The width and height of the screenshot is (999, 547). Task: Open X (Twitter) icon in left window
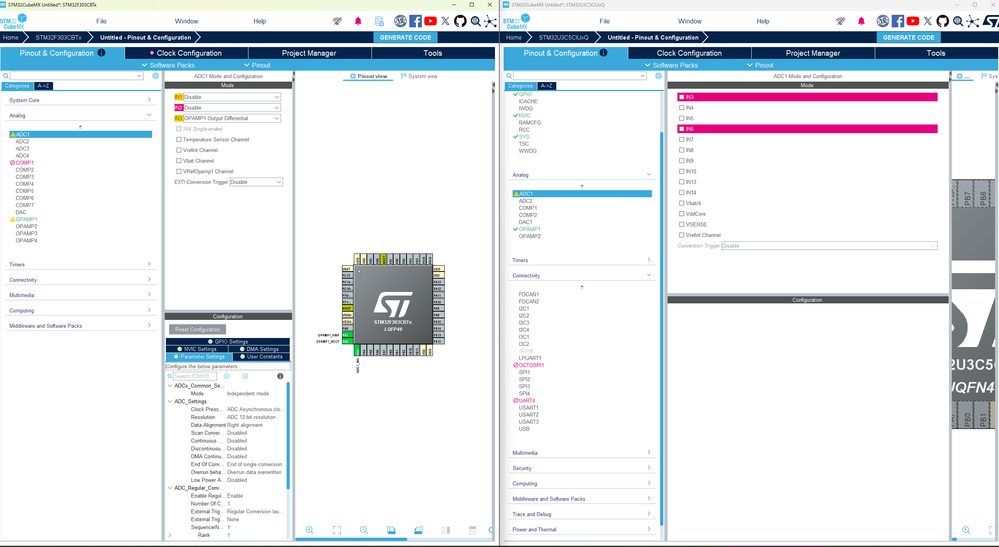[445, 21]
